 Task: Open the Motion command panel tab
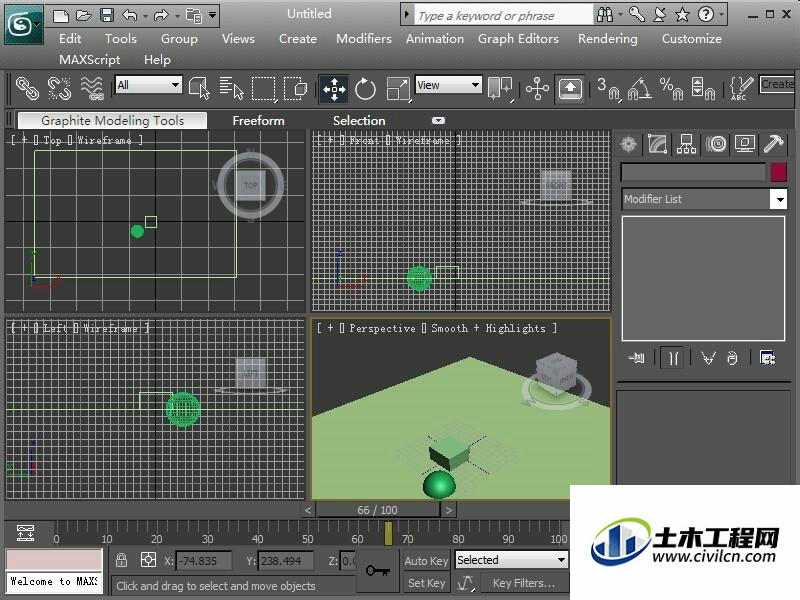coord(716,144)
